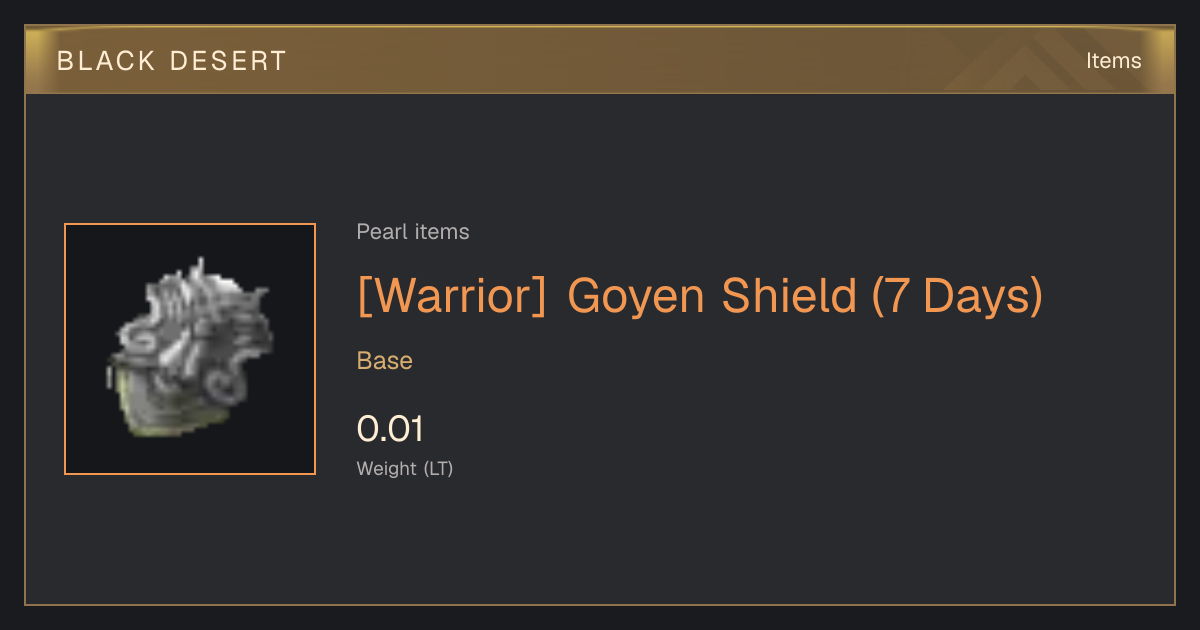Click the word Pearl above the item title
Image resolution: width=1200 pixels, height=630 pixels.
(x=379, y=232)
